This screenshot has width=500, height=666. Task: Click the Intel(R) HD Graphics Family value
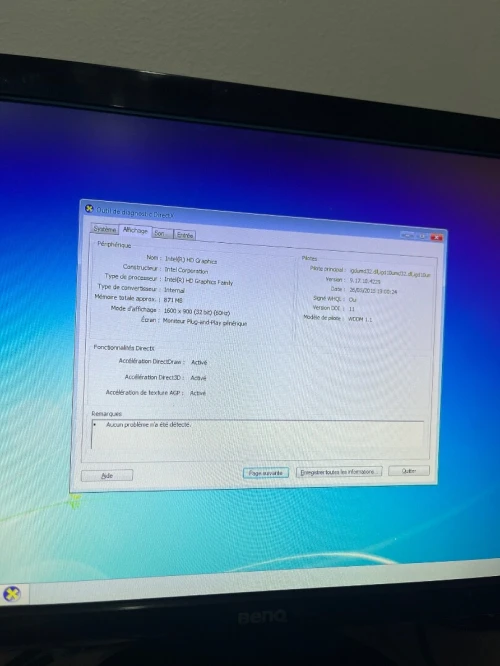pos(198,281)
